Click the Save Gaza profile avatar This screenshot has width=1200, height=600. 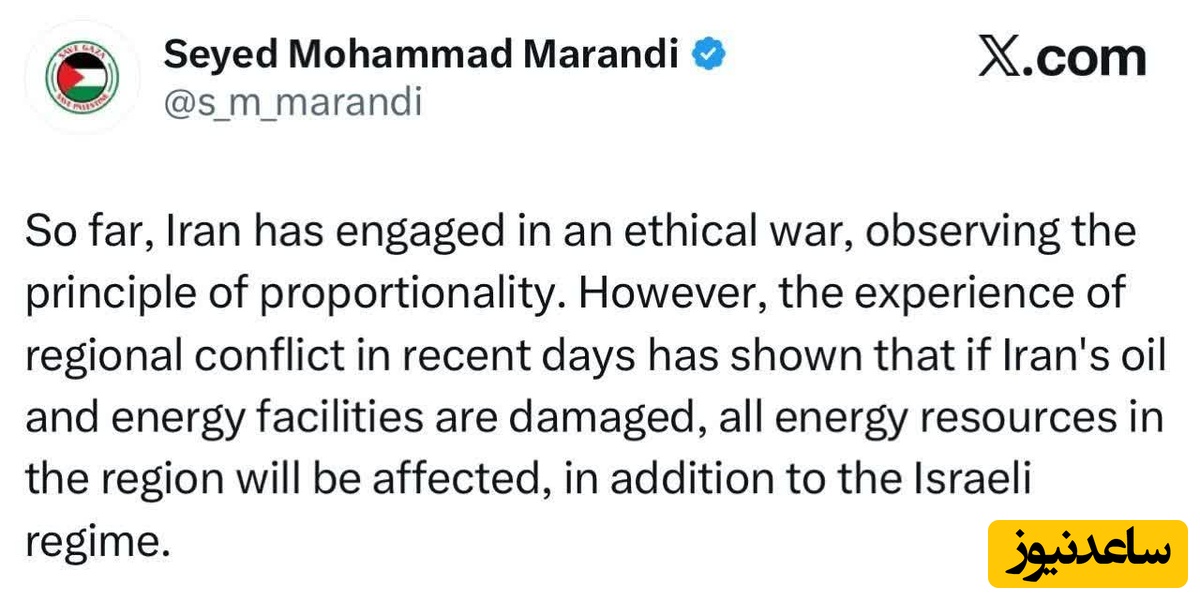click(x=84, y=78)
